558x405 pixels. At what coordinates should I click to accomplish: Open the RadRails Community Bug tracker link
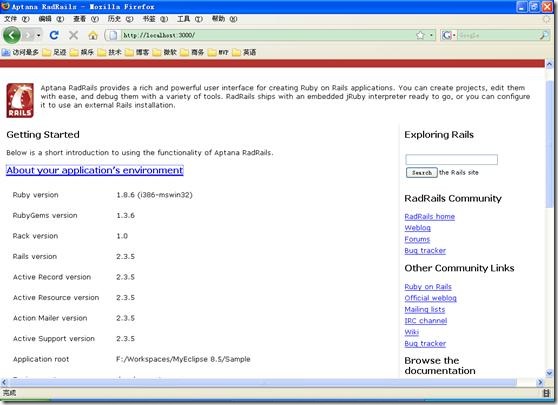425,251
